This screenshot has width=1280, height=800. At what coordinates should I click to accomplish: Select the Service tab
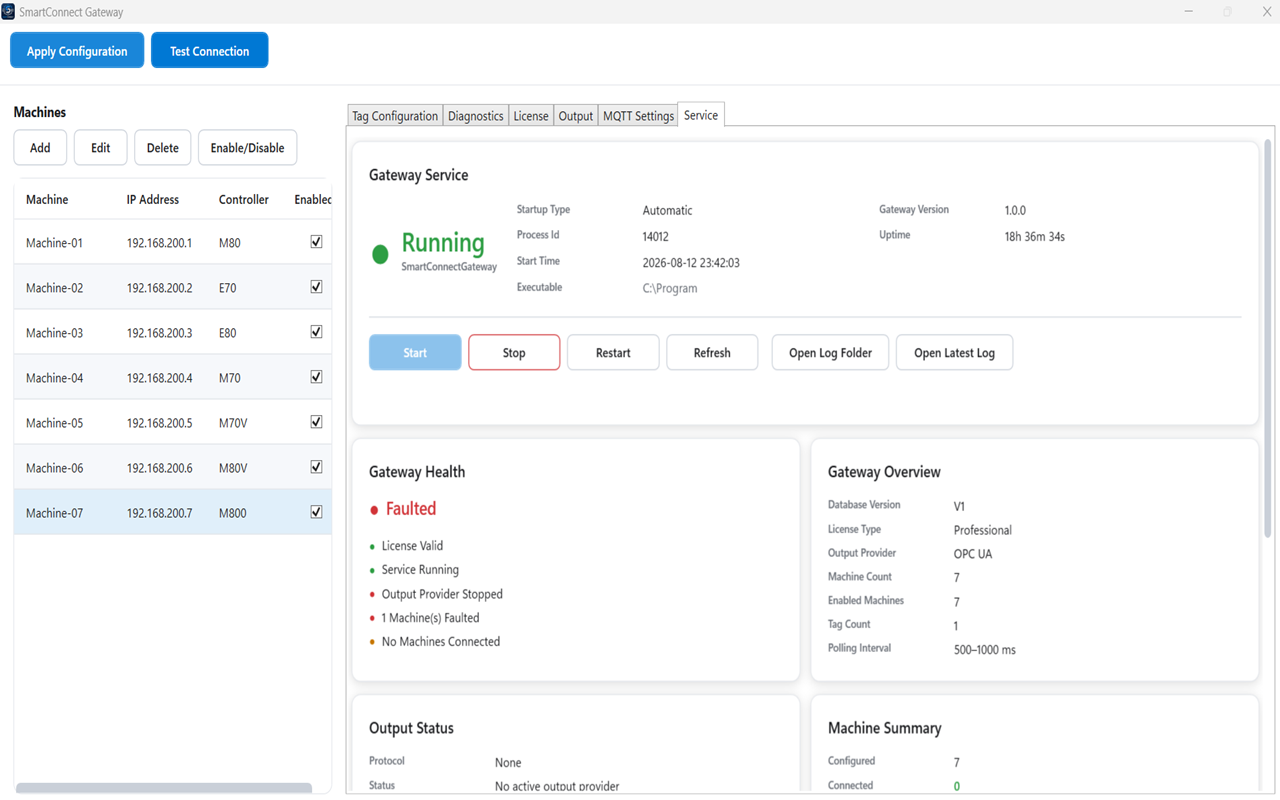(701, 115)
